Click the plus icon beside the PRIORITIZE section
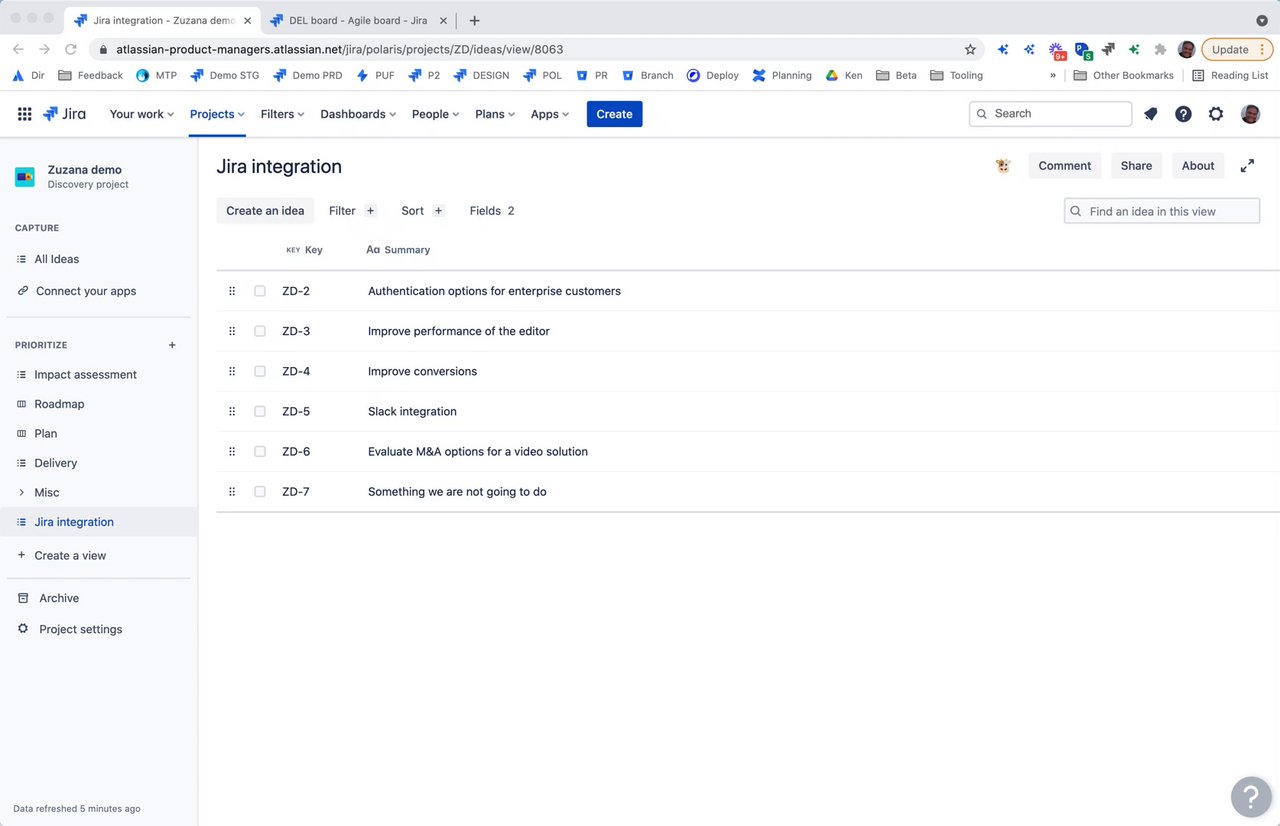Image resolution: width=1280 pixels, height=826 pixels. click(172, 345)
